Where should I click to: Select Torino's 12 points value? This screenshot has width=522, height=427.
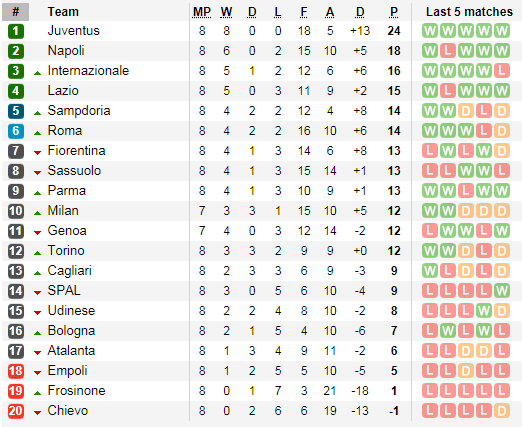point(394,251)
